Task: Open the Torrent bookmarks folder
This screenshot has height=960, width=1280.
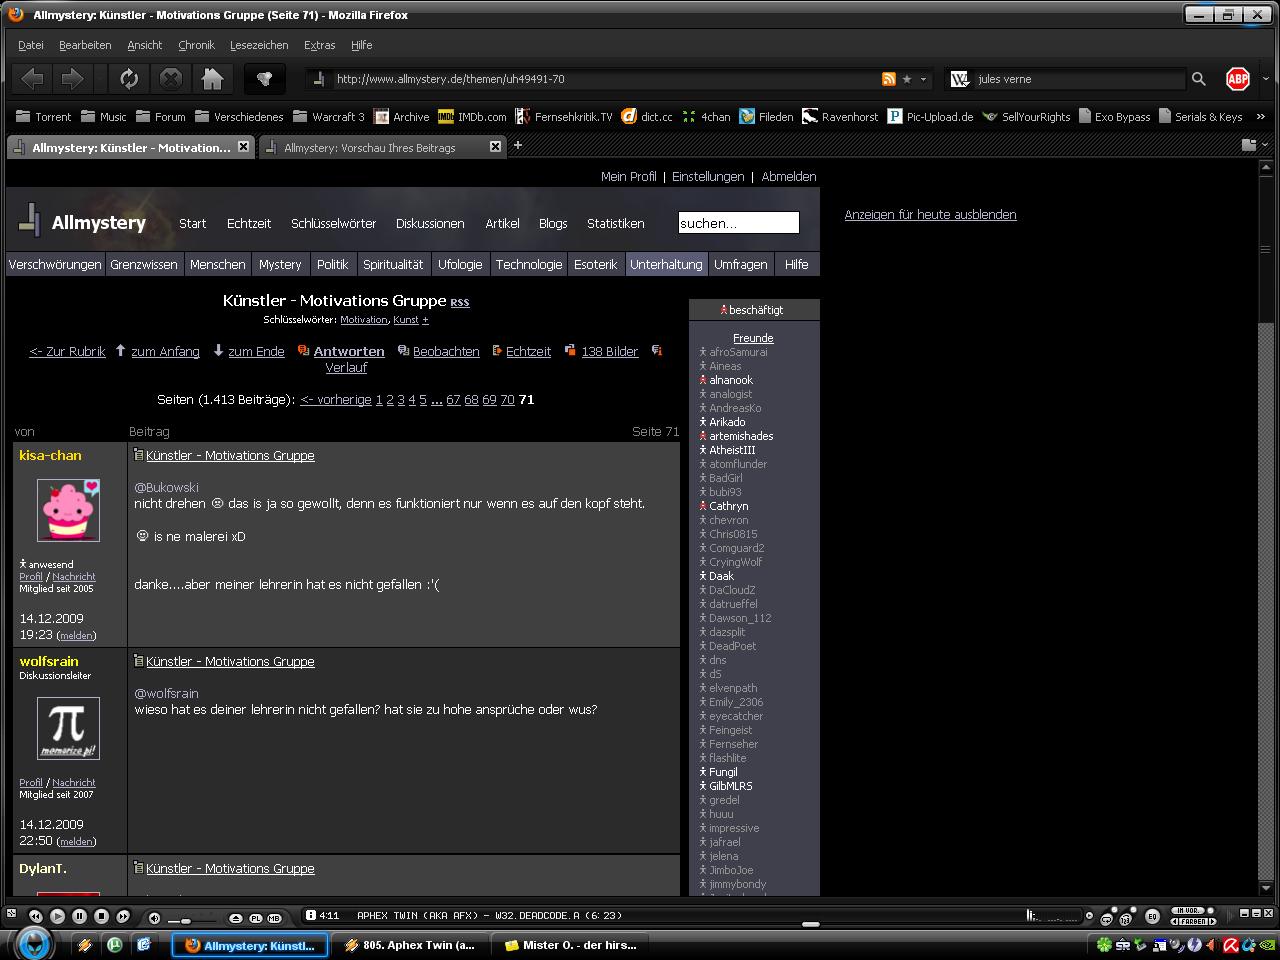Action: 44,117
